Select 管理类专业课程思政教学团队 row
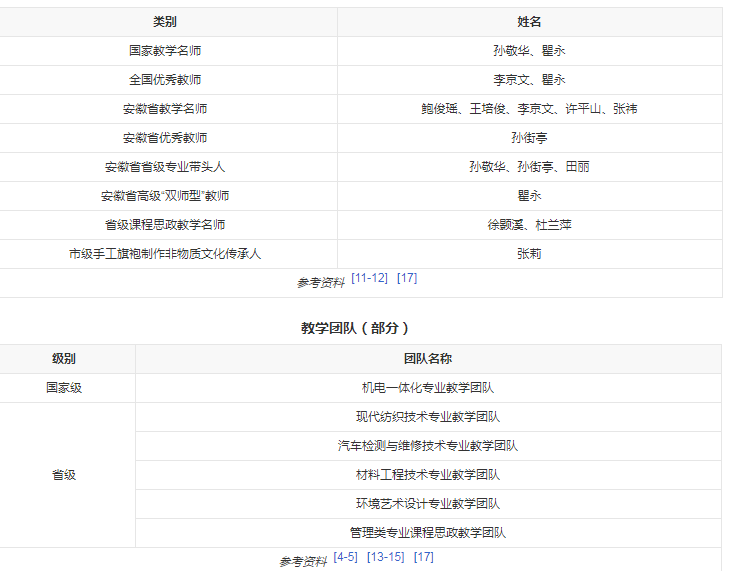739x571 pixels. coord(428,533)
